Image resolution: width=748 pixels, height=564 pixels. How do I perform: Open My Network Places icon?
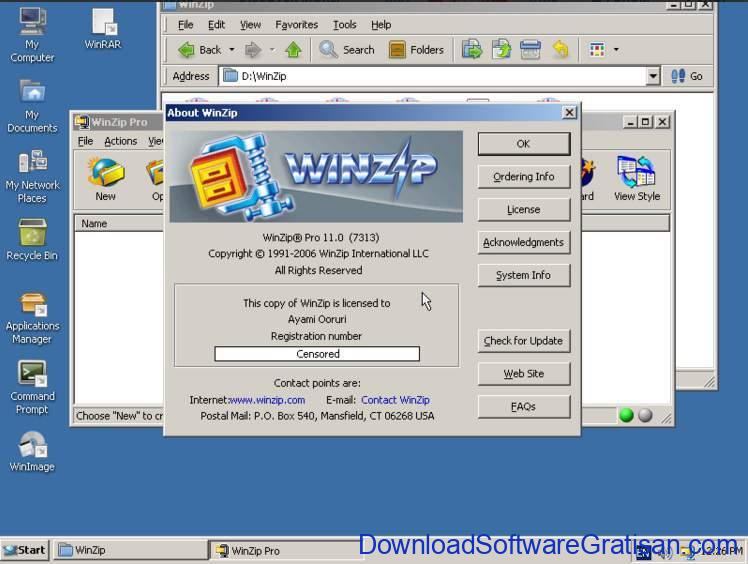click(32, 177)
